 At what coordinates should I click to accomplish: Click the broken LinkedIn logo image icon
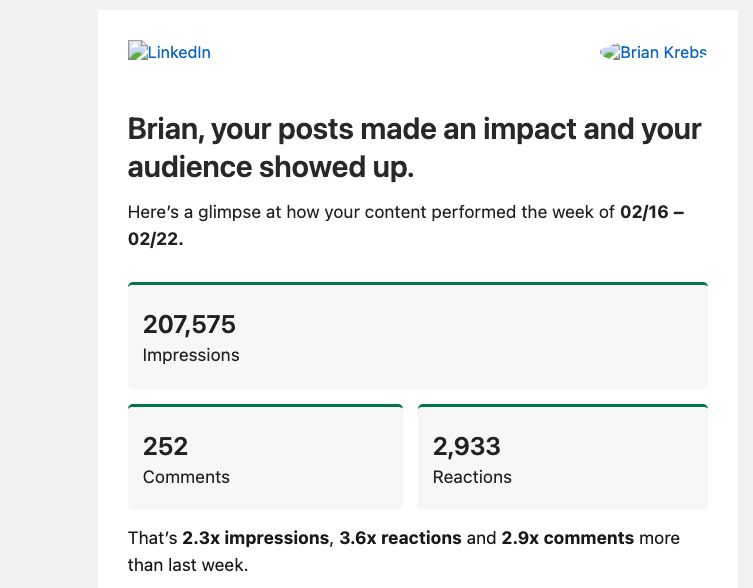click(x=137, y=52)
